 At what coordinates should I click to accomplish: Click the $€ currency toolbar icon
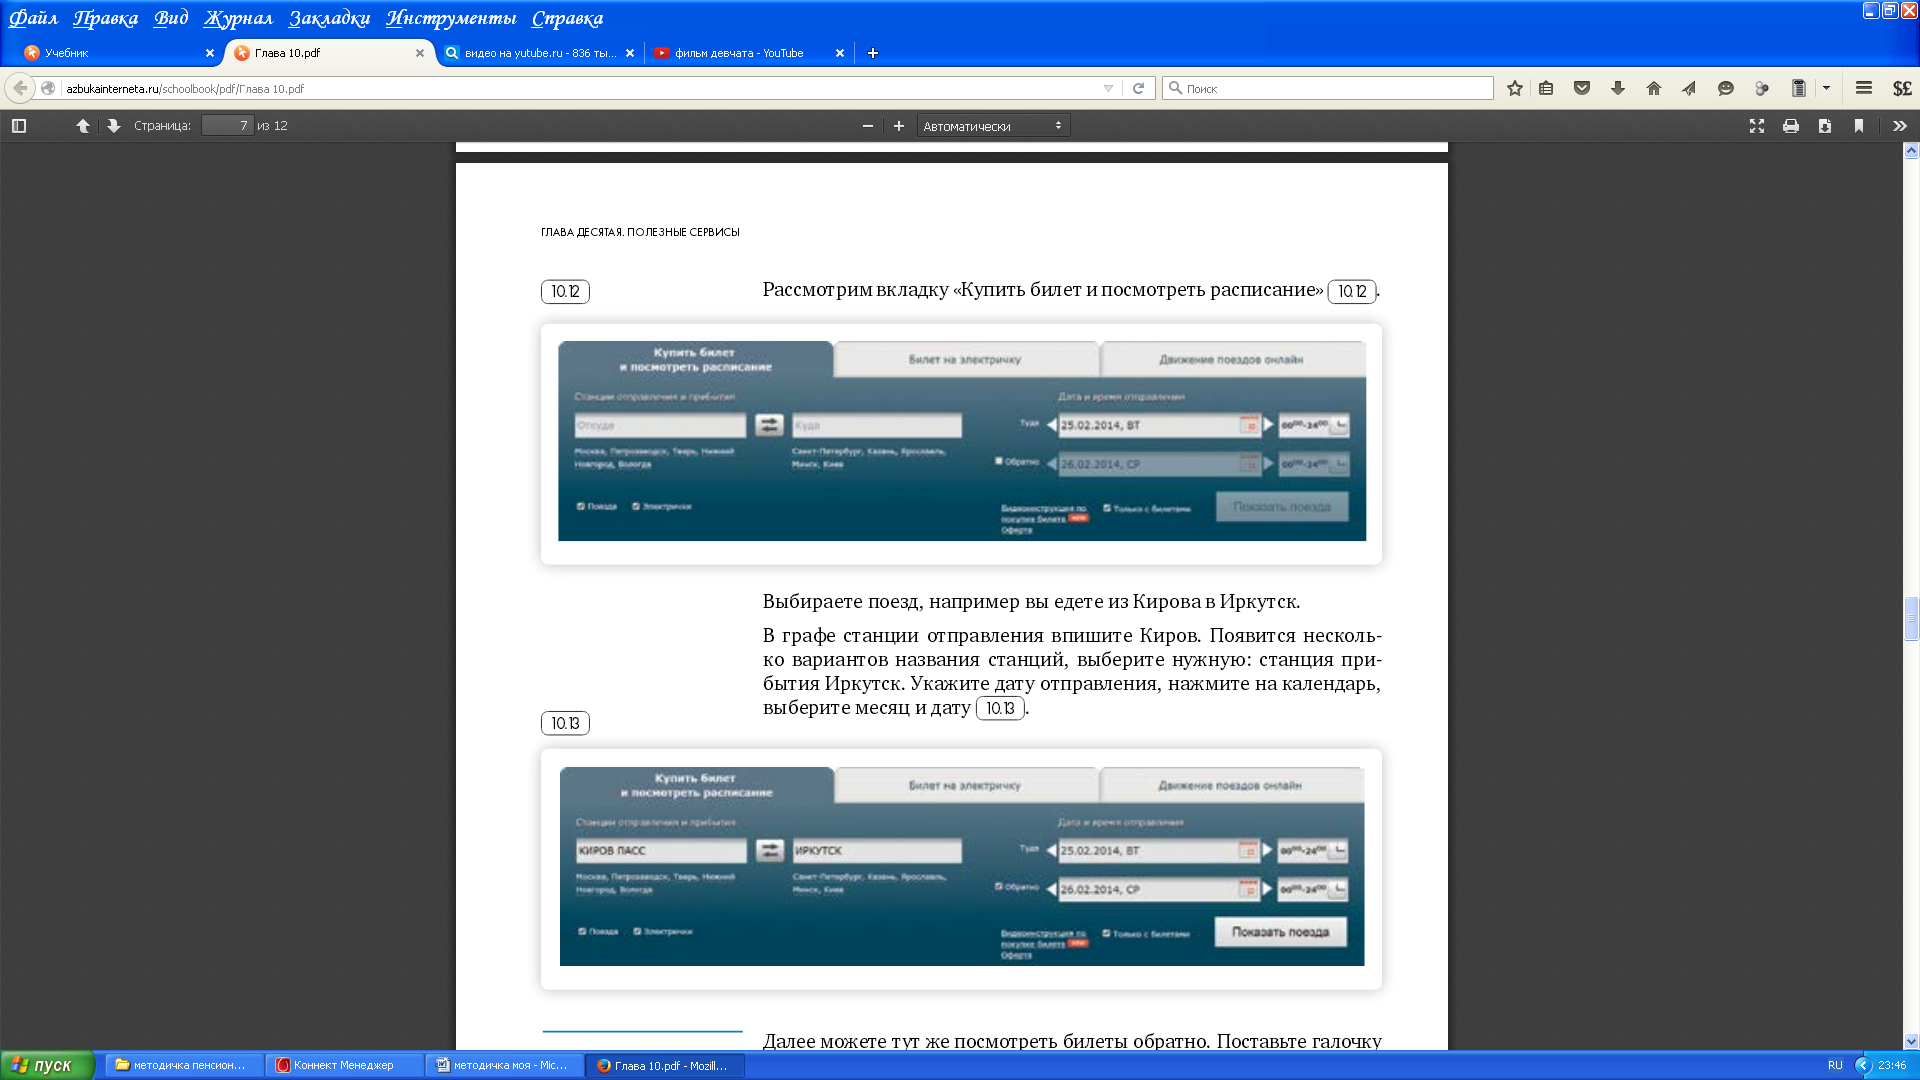coord(1902,88)
